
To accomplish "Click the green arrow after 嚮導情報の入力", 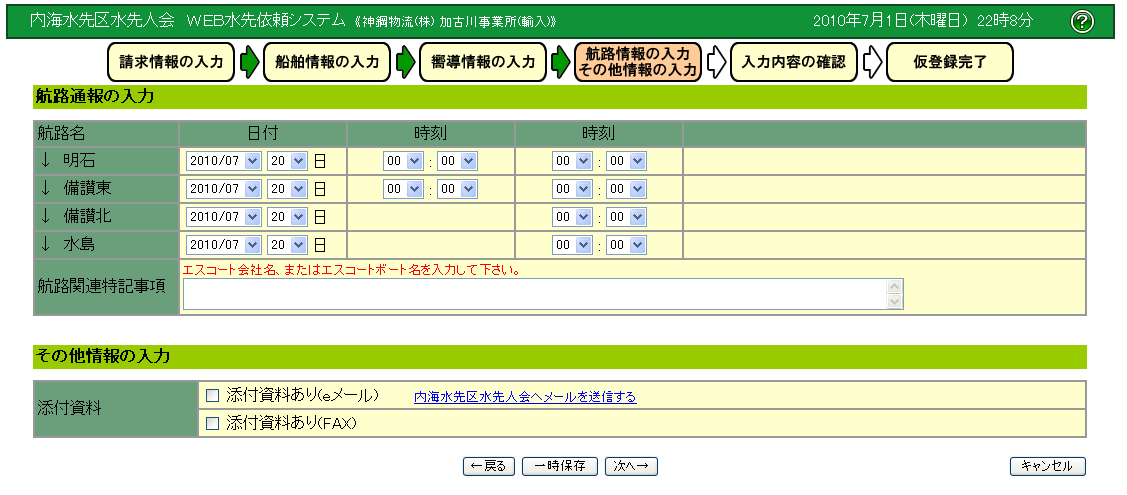I will 561,62.
